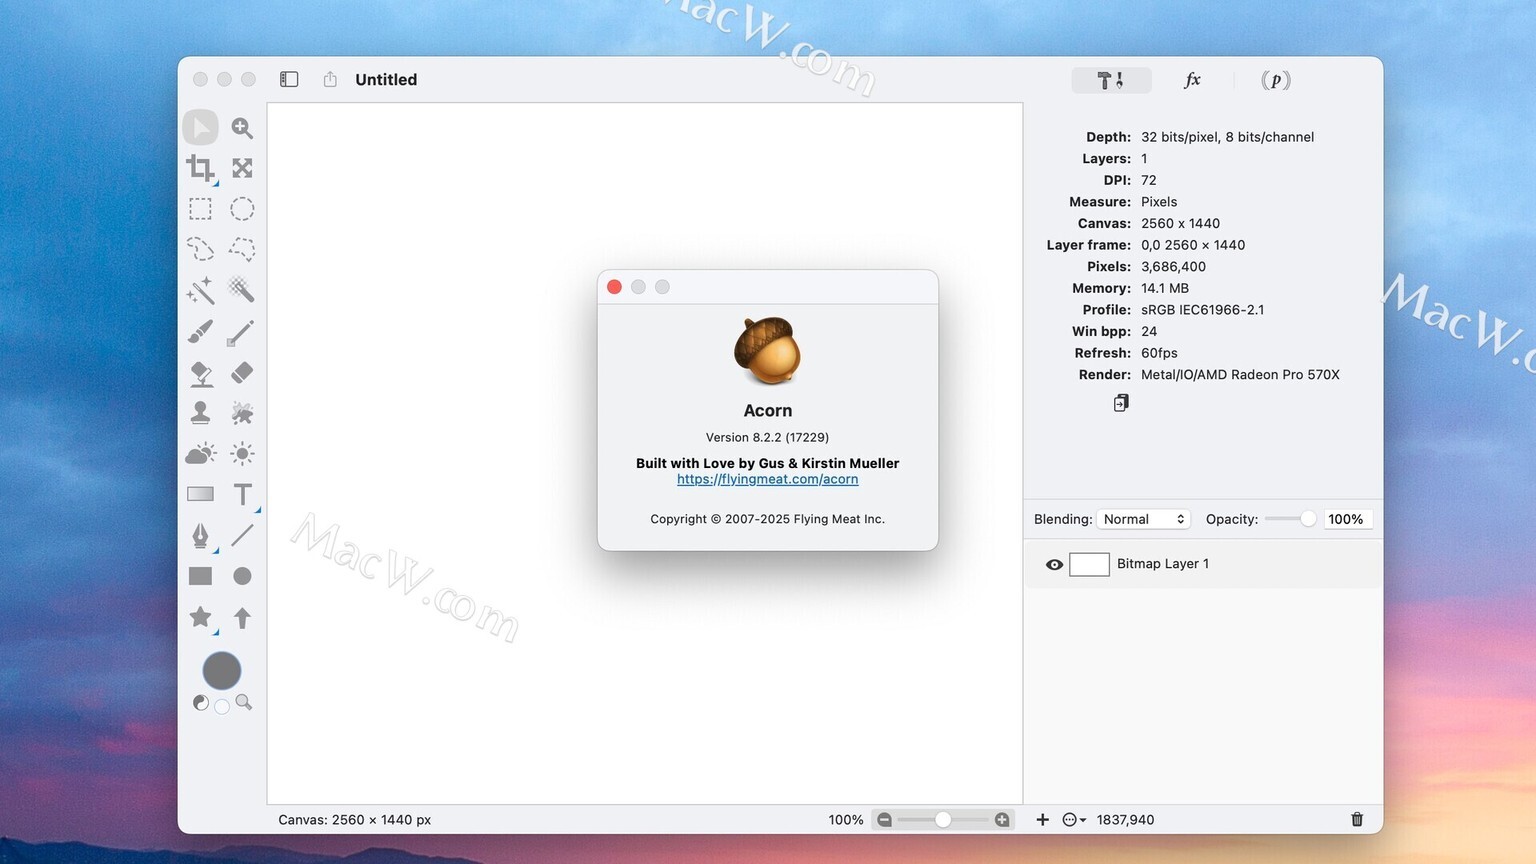Toggle the sidebar panel button in the title bar
The height and width of the screenshot is (864, 1536).
pos(289,79)
